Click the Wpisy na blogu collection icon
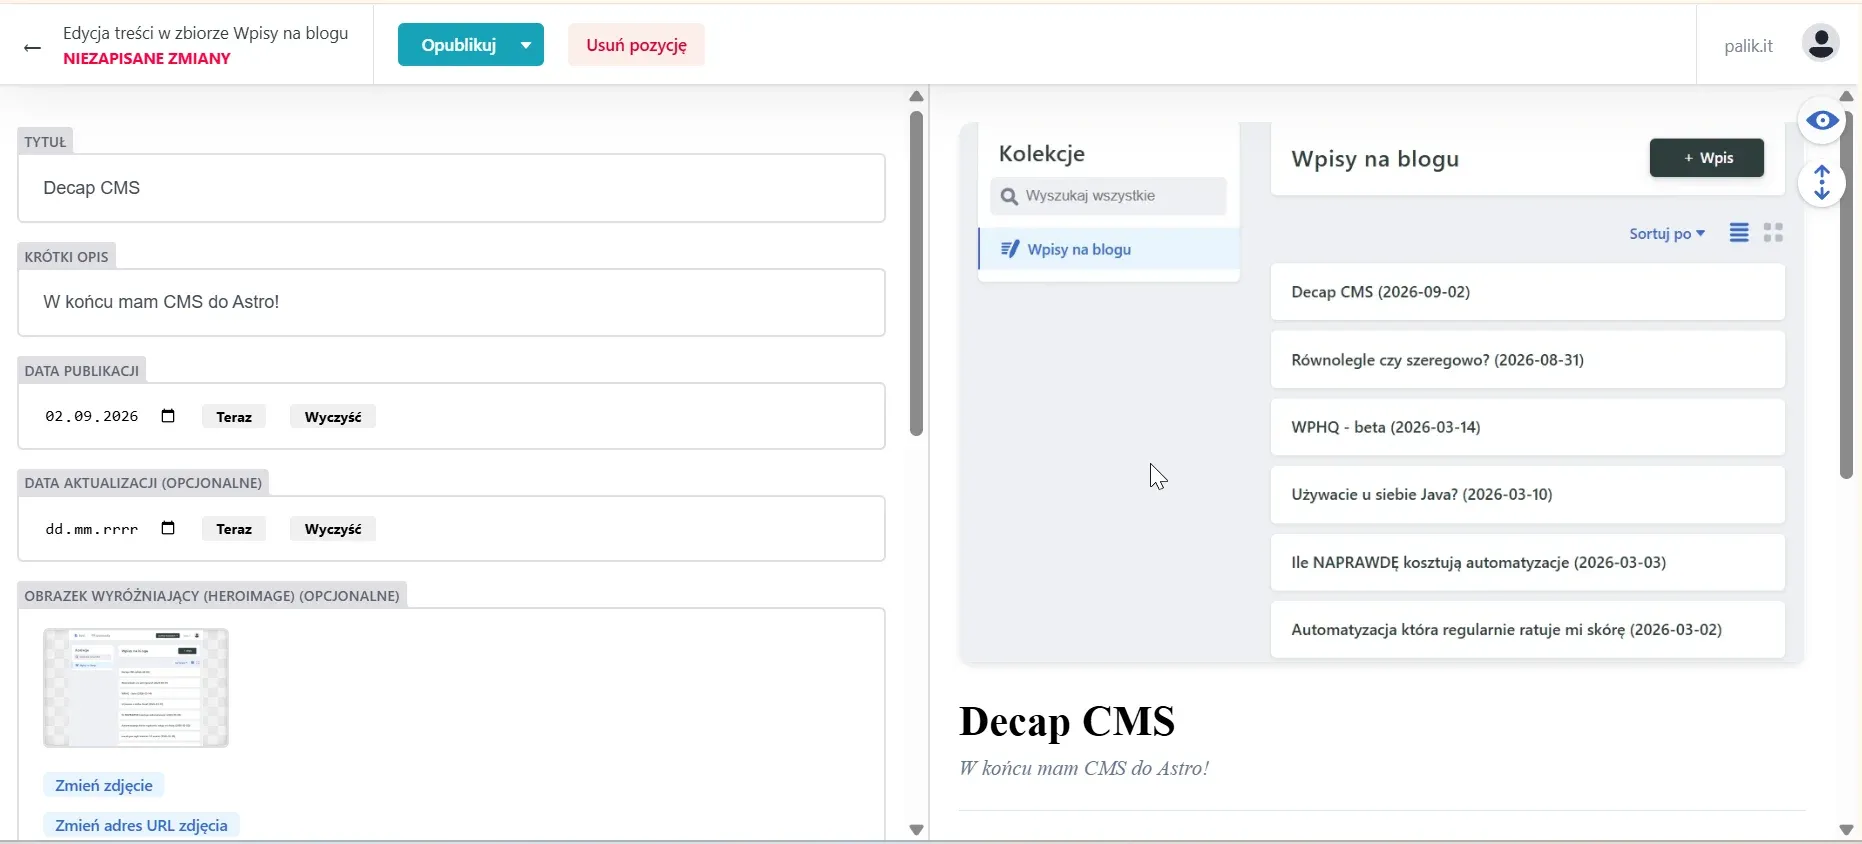The height and width of the screenshot is (844, 1862). point(1010,249)
